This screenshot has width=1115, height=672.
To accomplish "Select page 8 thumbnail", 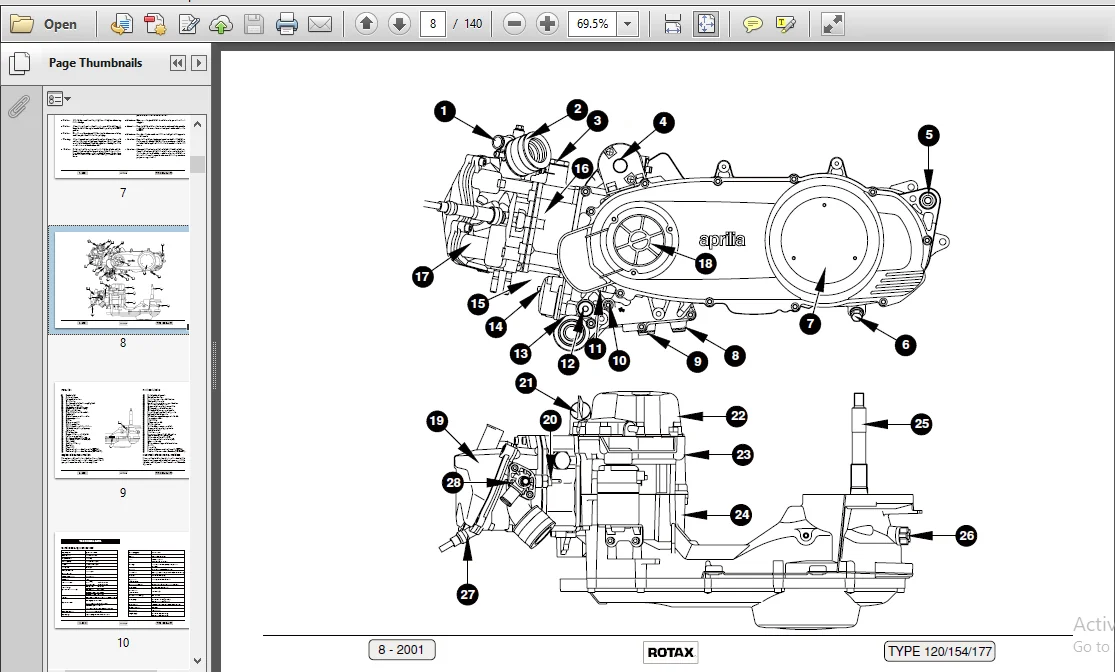I will click(x=122, y=280).
